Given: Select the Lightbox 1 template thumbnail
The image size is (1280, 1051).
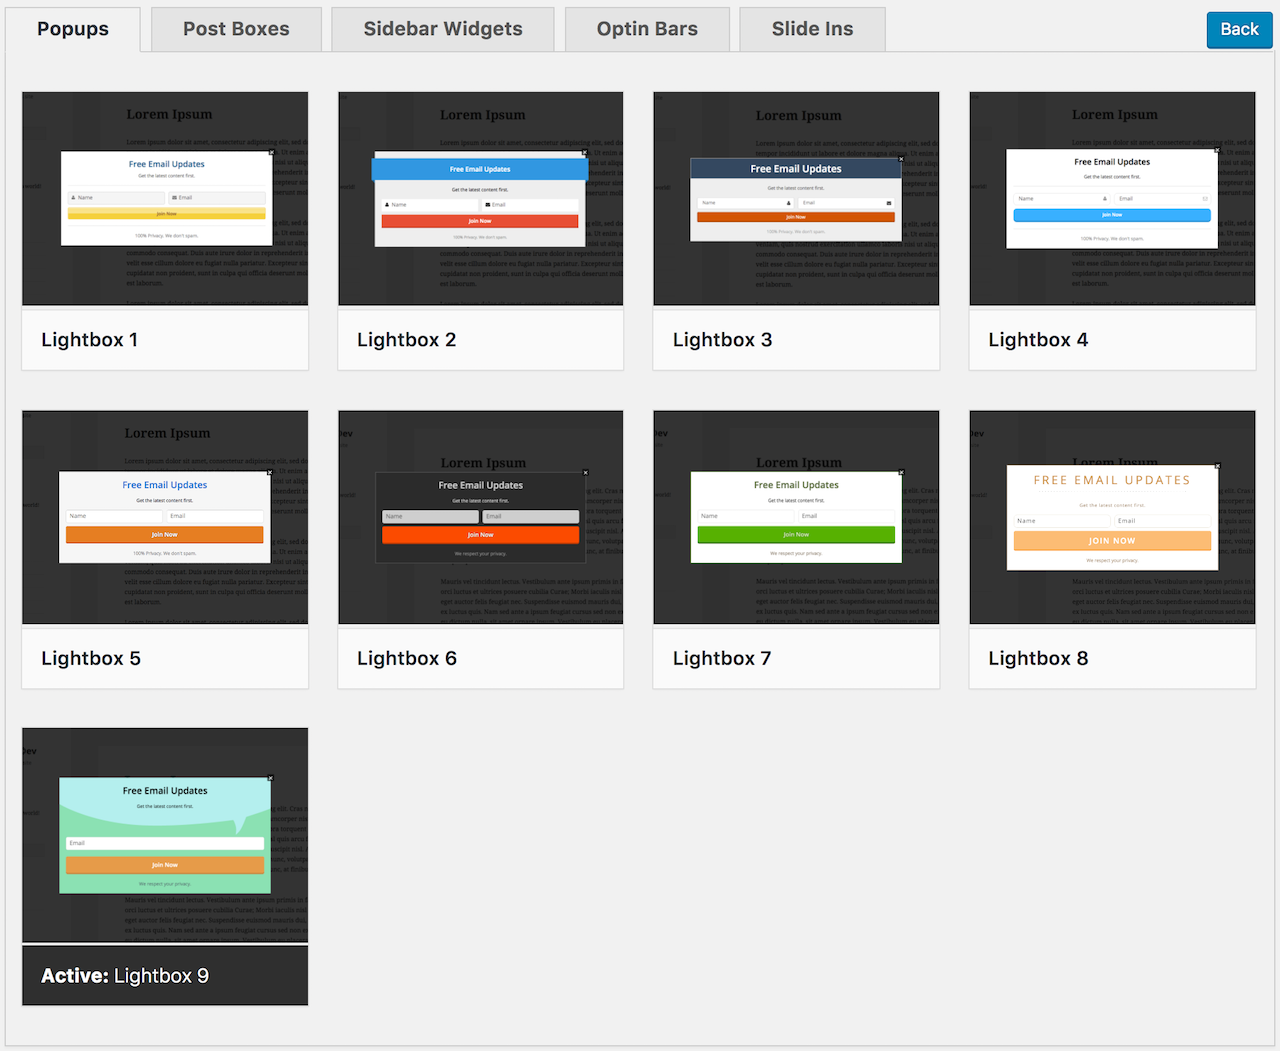Looking at the screenshot, I should 165,199.
